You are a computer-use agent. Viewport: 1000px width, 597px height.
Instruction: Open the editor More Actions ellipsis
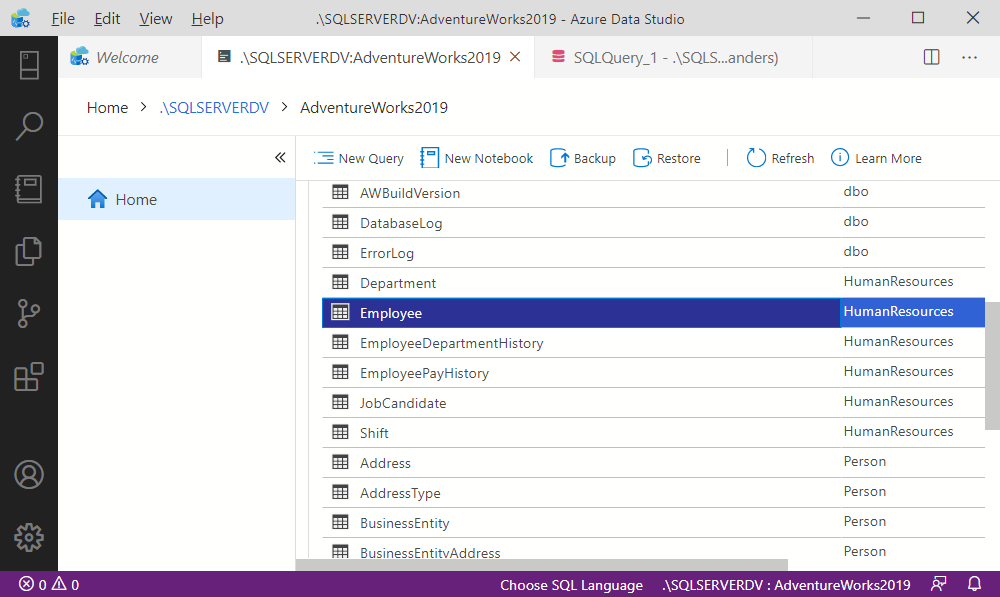tap(969, 57)
